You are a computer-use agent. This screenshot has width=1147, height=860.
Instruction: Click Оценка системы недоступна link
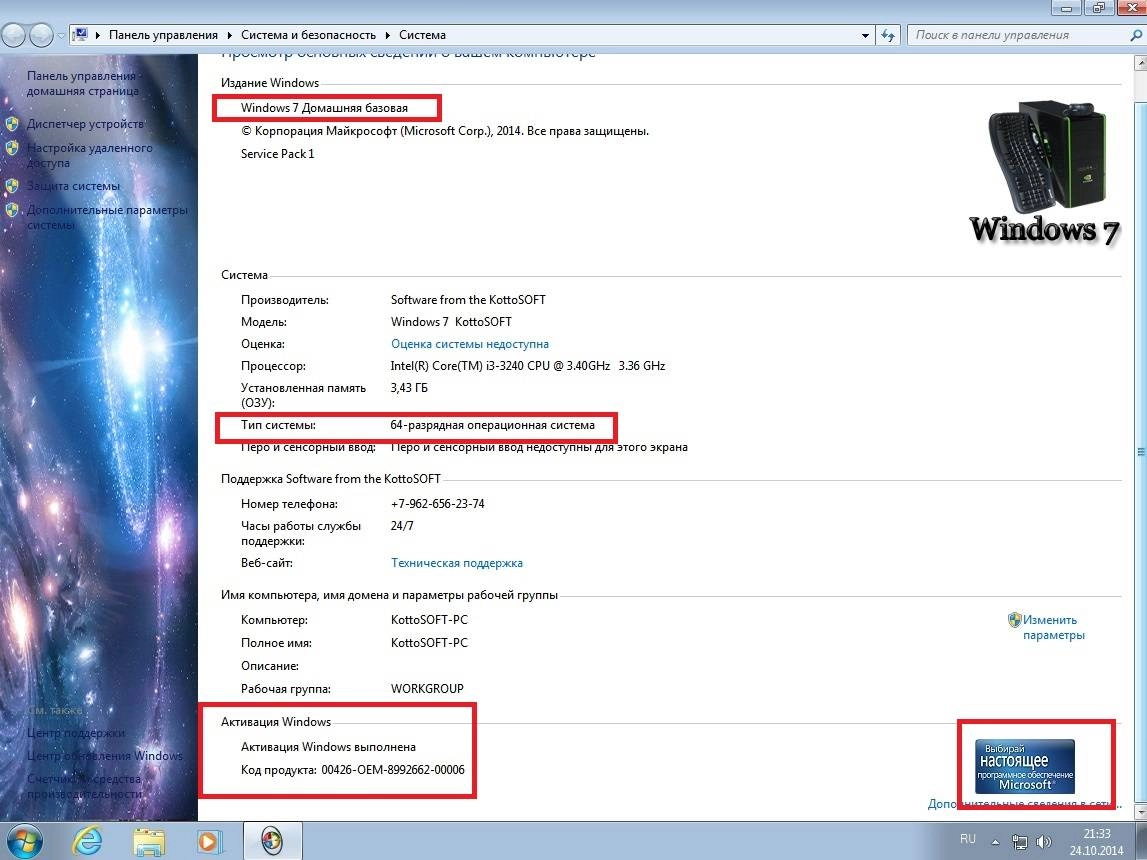tap(470, 344)
